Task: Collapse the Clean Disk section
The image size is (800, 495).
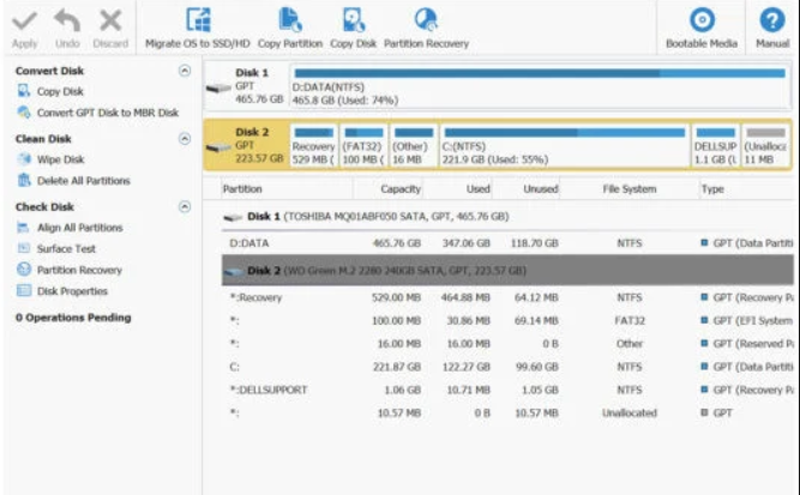Action: point(184,139)
